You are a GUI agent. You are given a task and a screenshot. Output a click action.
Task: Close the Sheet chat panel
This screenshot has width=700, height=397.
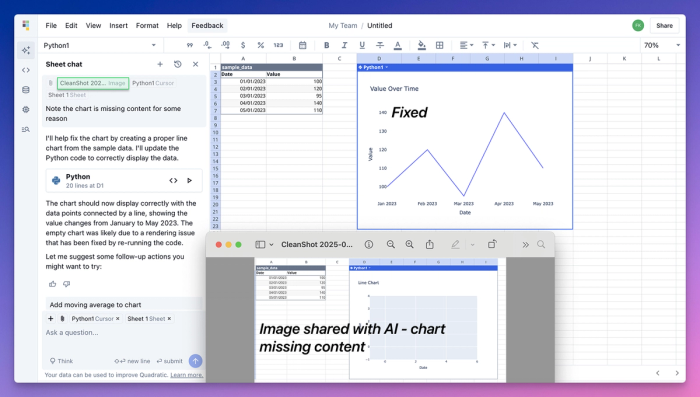196,64
